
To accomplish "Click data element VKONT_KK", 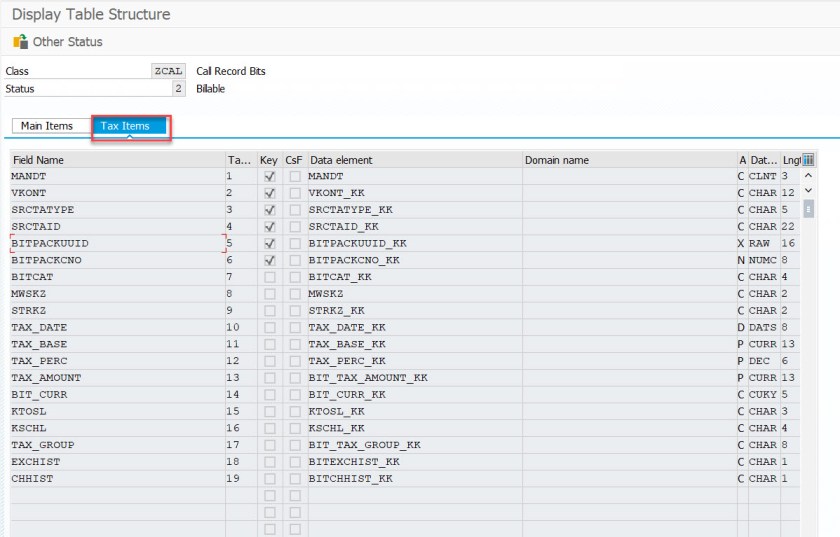I will tap(415, 193).
